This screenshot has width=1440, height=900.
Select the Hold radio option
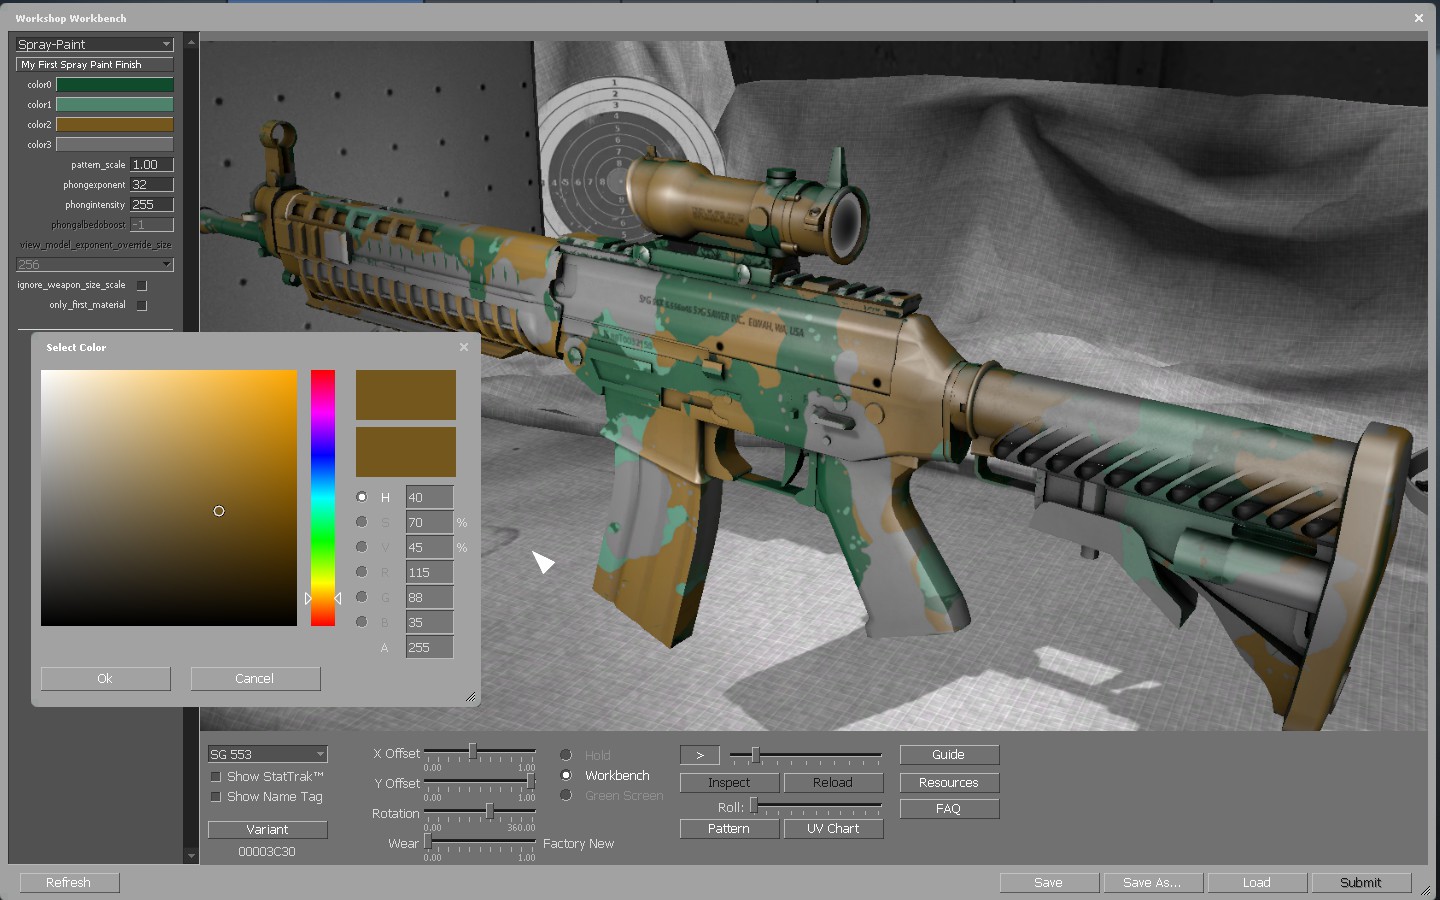point(566,755)
